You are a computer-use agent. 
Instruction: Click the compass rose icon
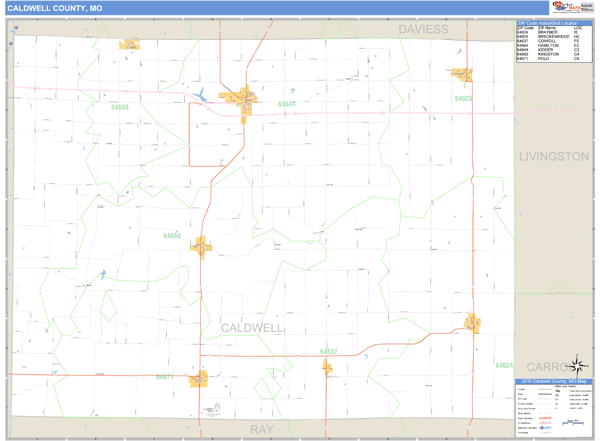point(578,364)
